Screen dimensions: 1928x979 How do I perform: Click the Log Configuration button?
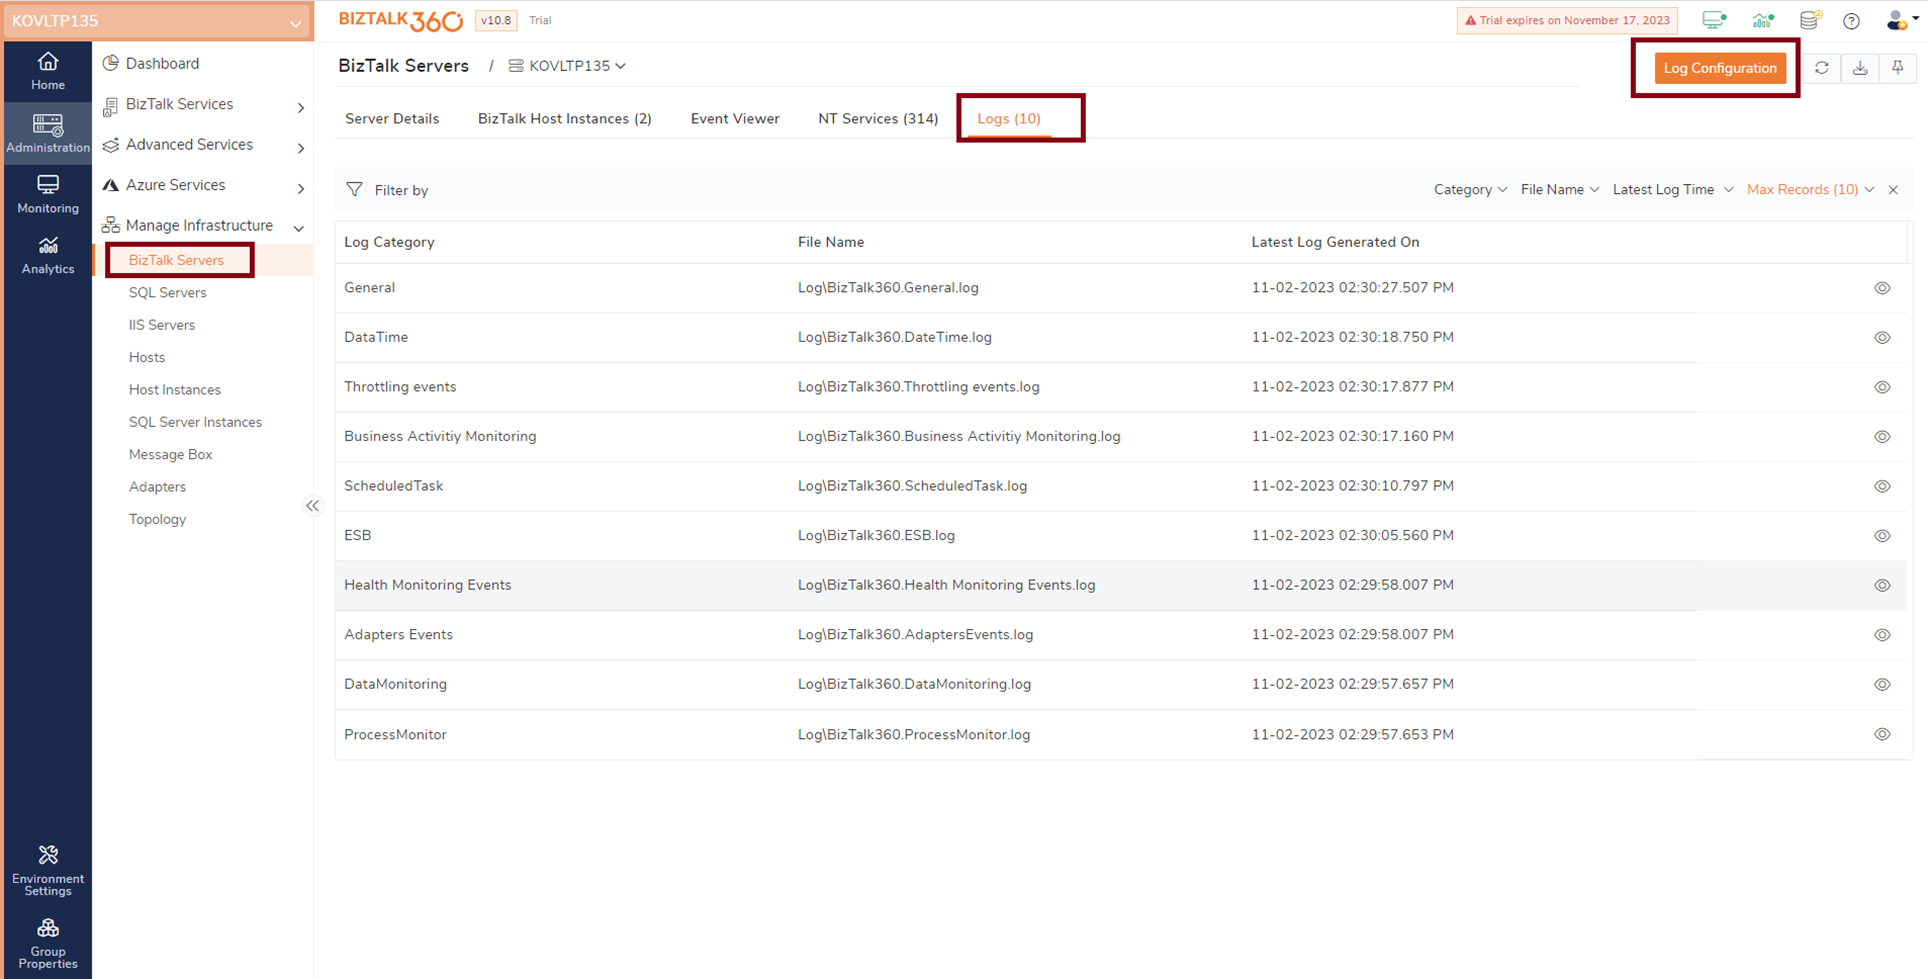pos(1721,68)
